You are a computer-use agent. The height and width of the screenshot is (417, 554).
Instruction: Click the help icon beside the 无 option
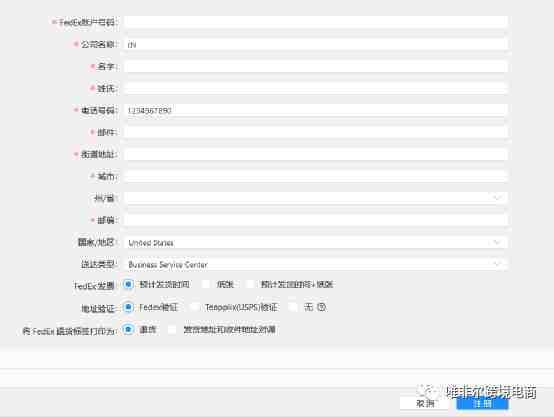[321, 307]
